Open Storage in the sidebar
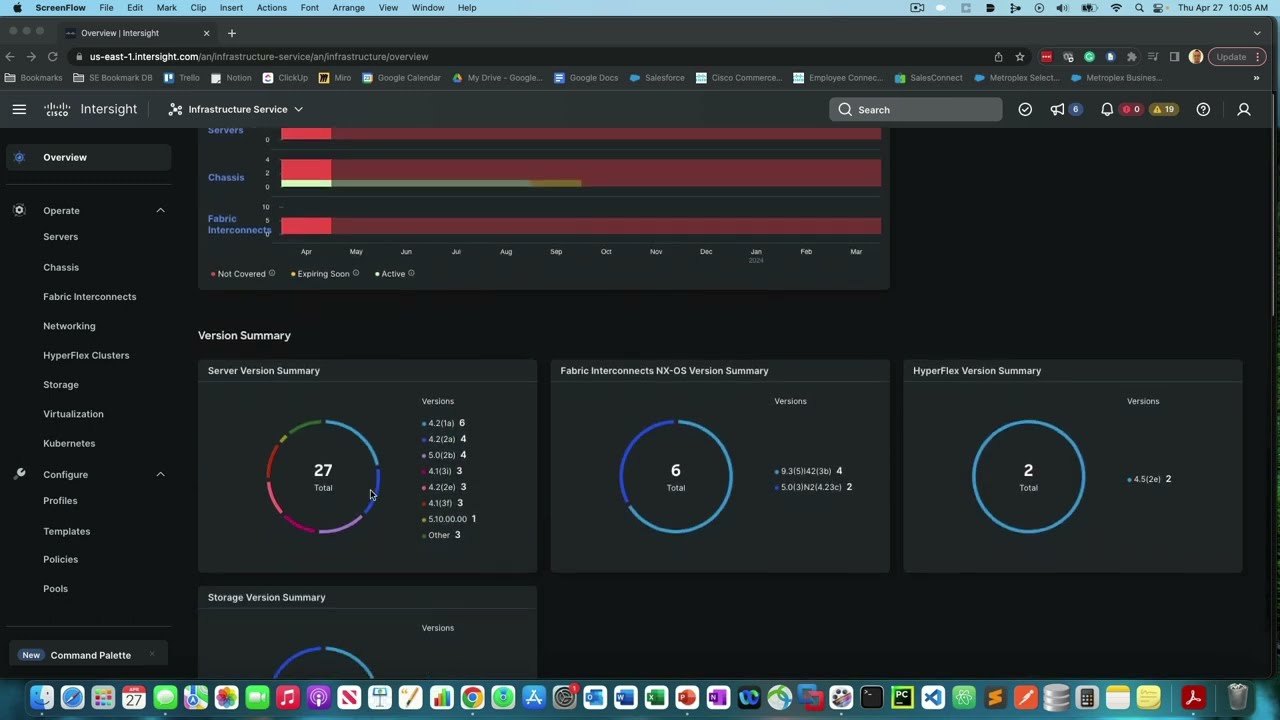This screenshot has height=720, width=1280. tap(61, 384)
